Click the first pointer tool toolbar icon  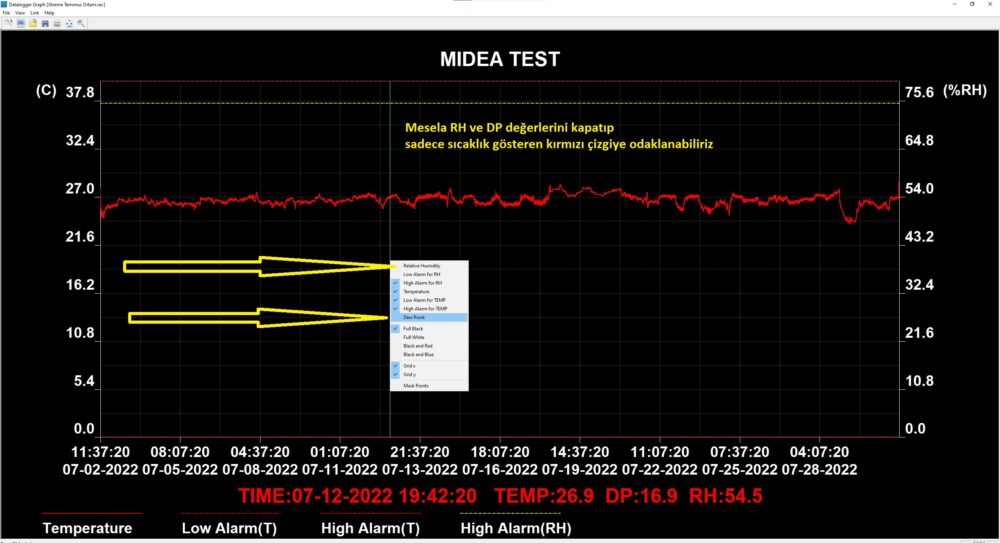[8, 23]
